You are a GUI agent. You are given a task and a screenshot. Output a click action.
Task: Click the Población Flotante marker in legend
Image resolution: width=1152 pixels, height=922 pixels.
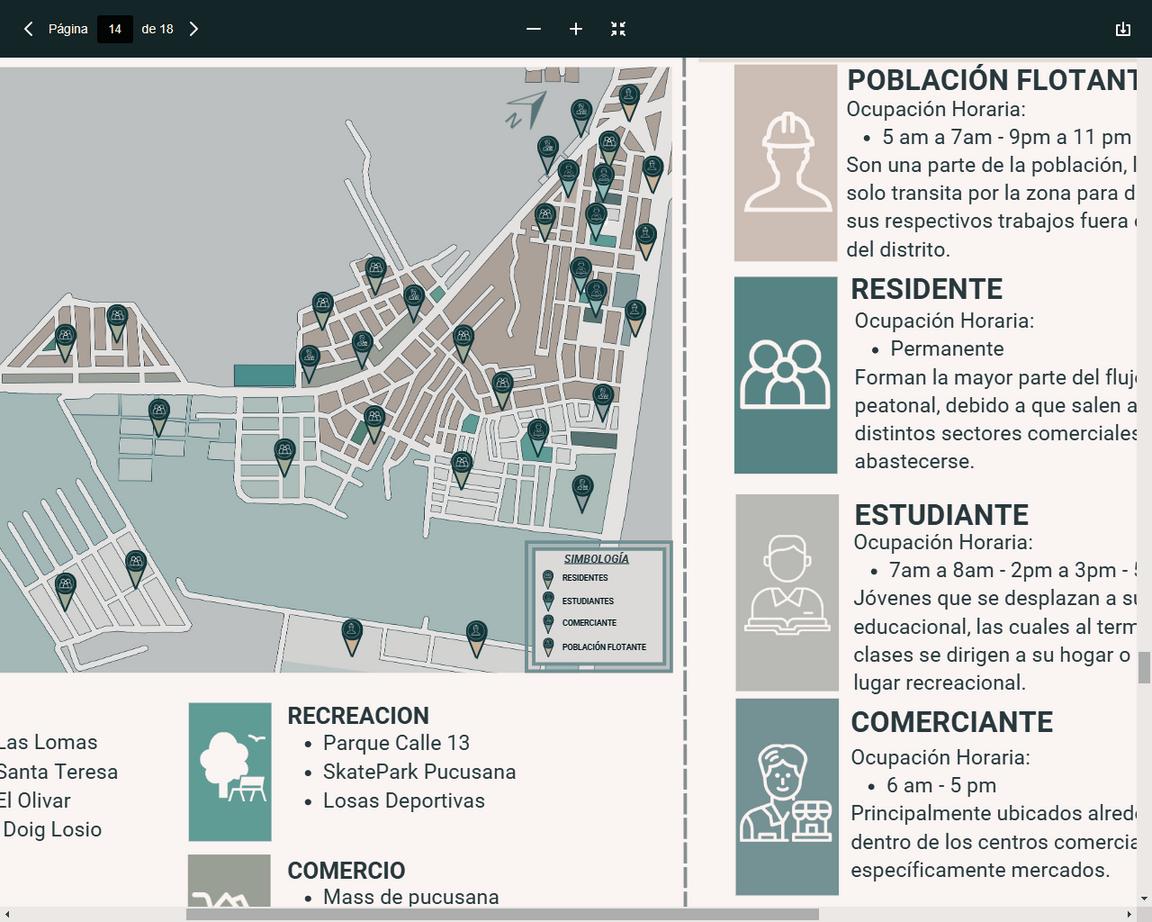[547, 647]
